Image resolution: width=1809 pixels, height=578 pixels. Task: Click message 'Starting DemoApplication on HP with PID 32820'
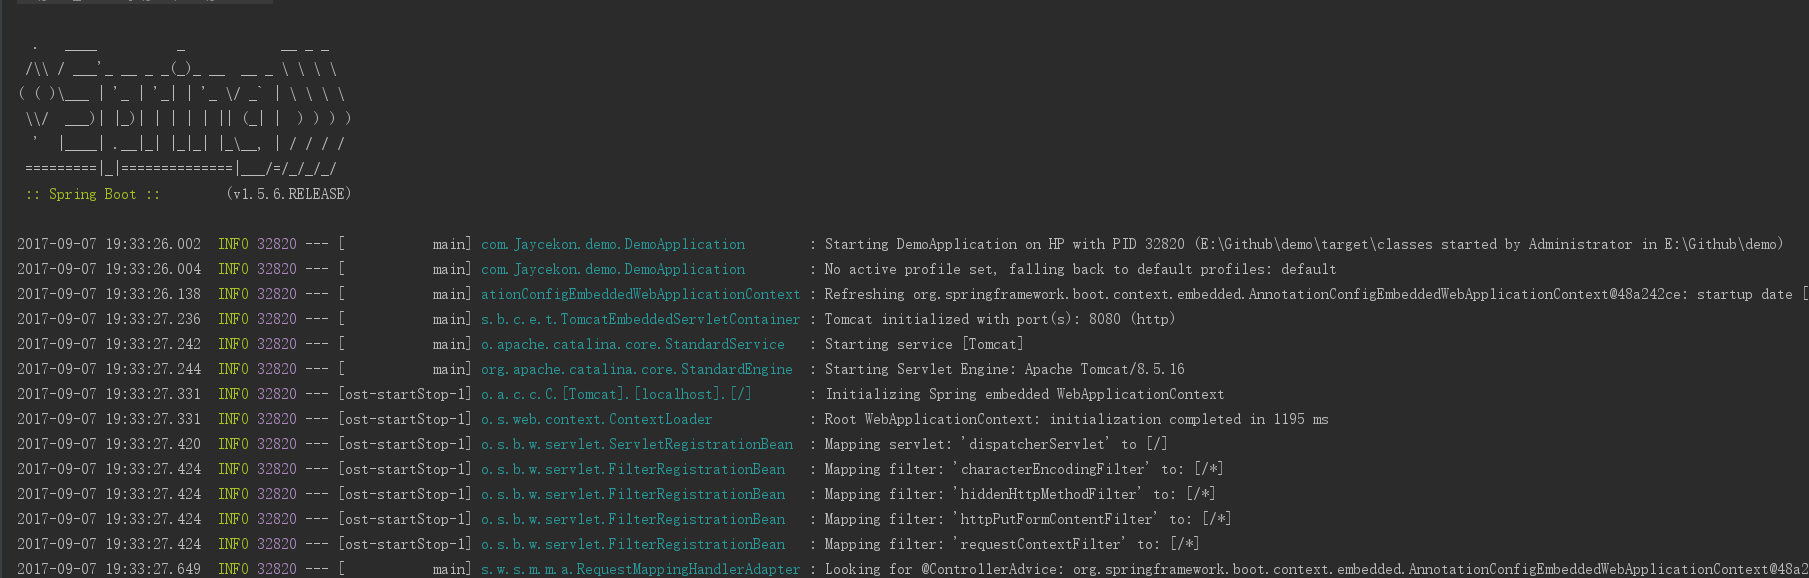pyautogui.click(x=1004, y=244)
